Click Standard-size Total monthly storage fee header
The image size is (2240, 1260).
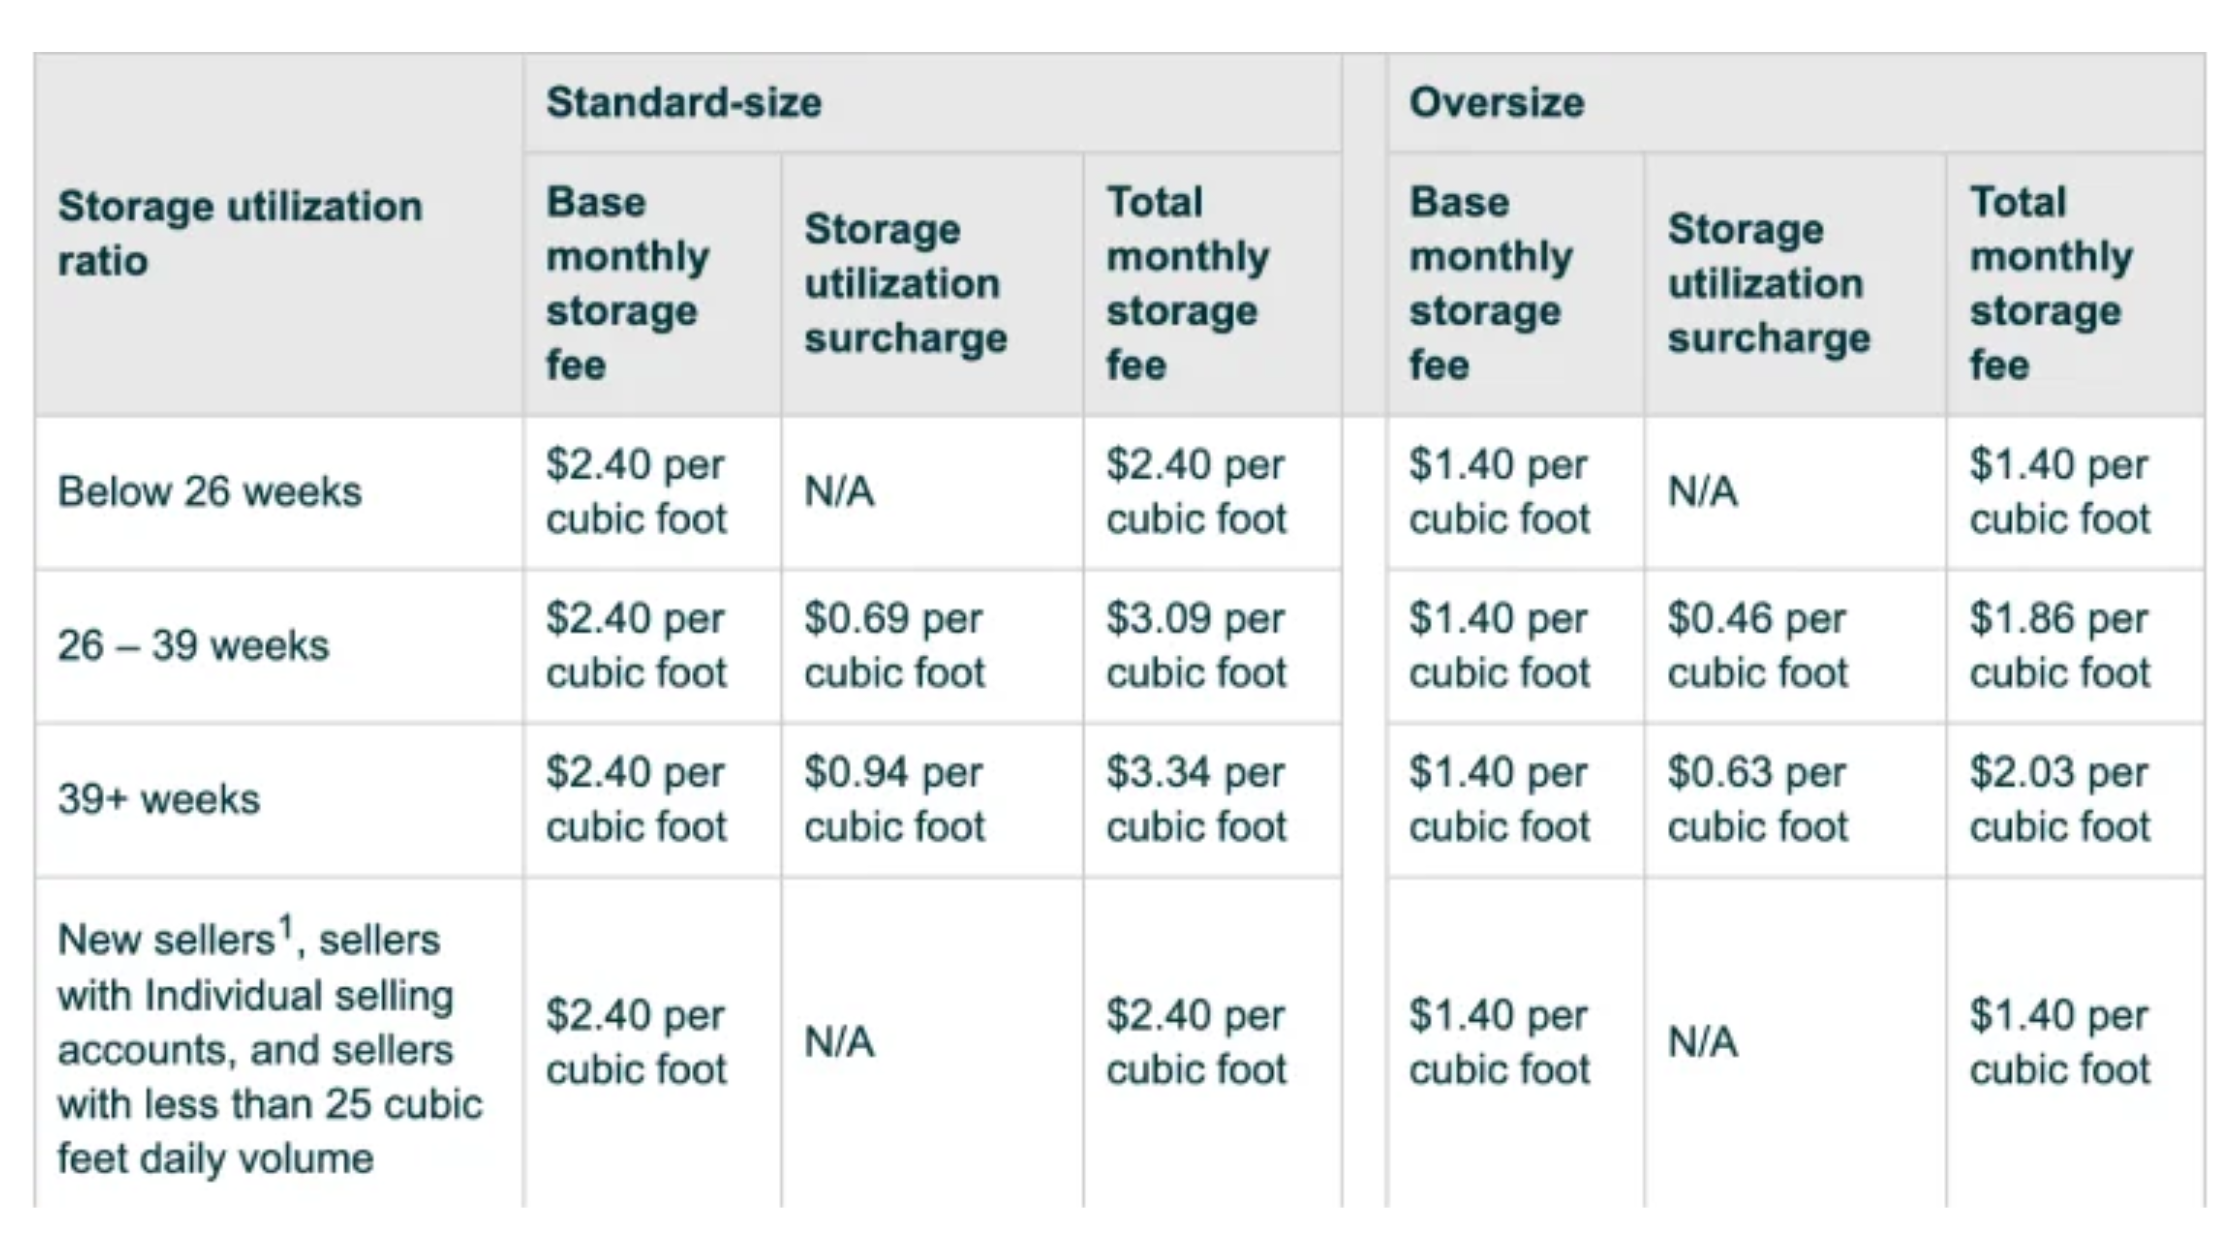point(1187,284)
